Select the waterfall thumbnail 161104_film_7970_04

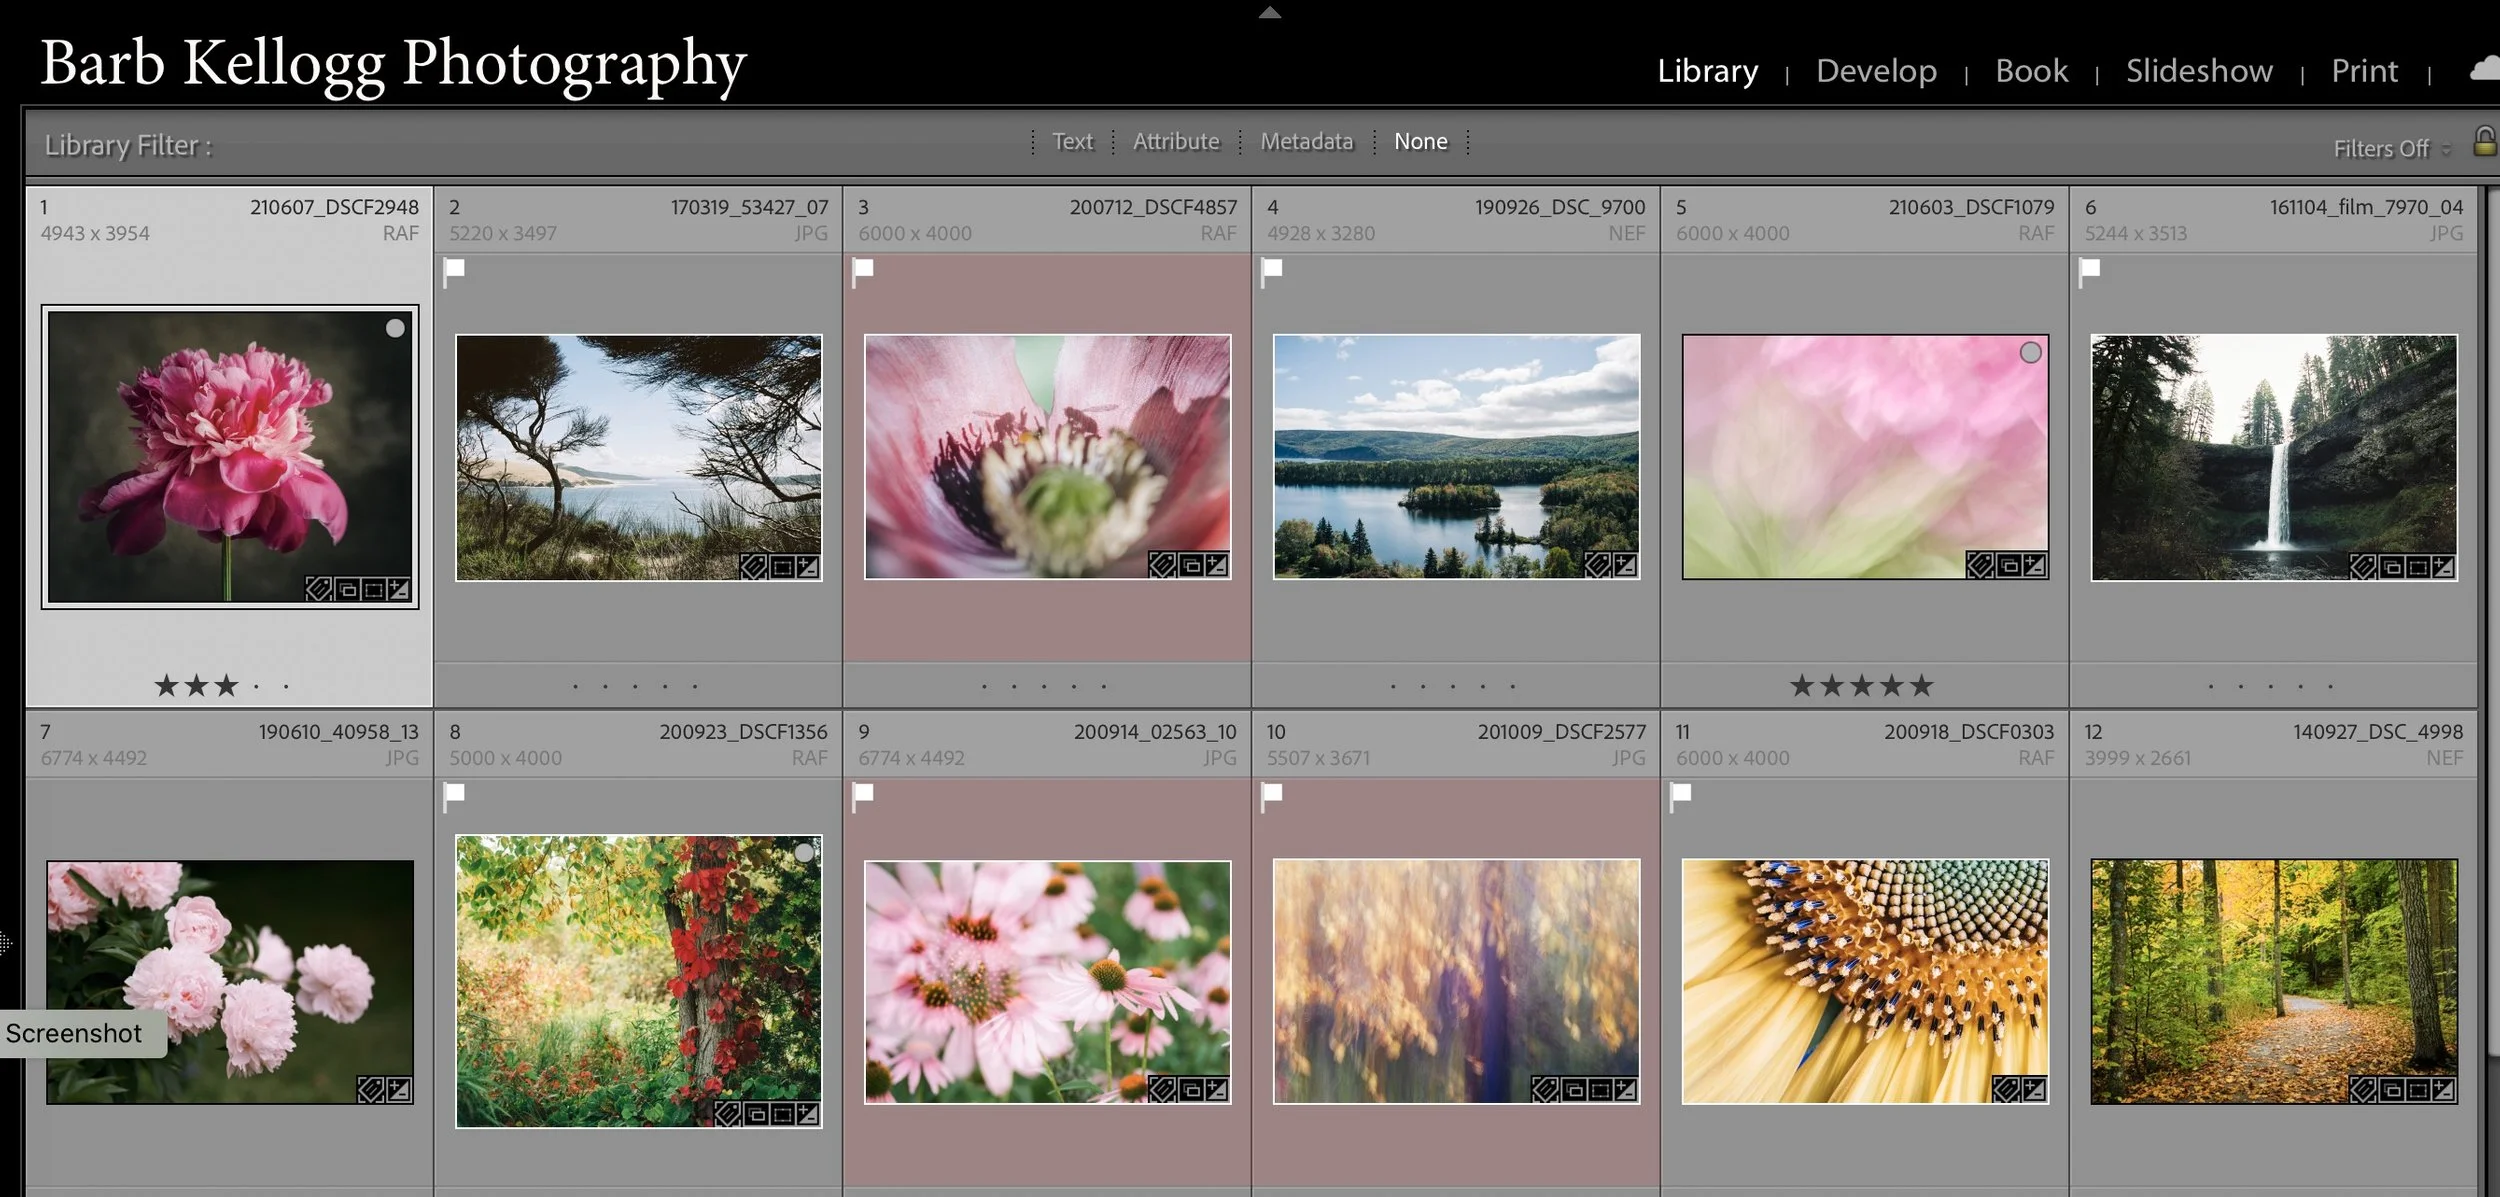pos(2273,457)
